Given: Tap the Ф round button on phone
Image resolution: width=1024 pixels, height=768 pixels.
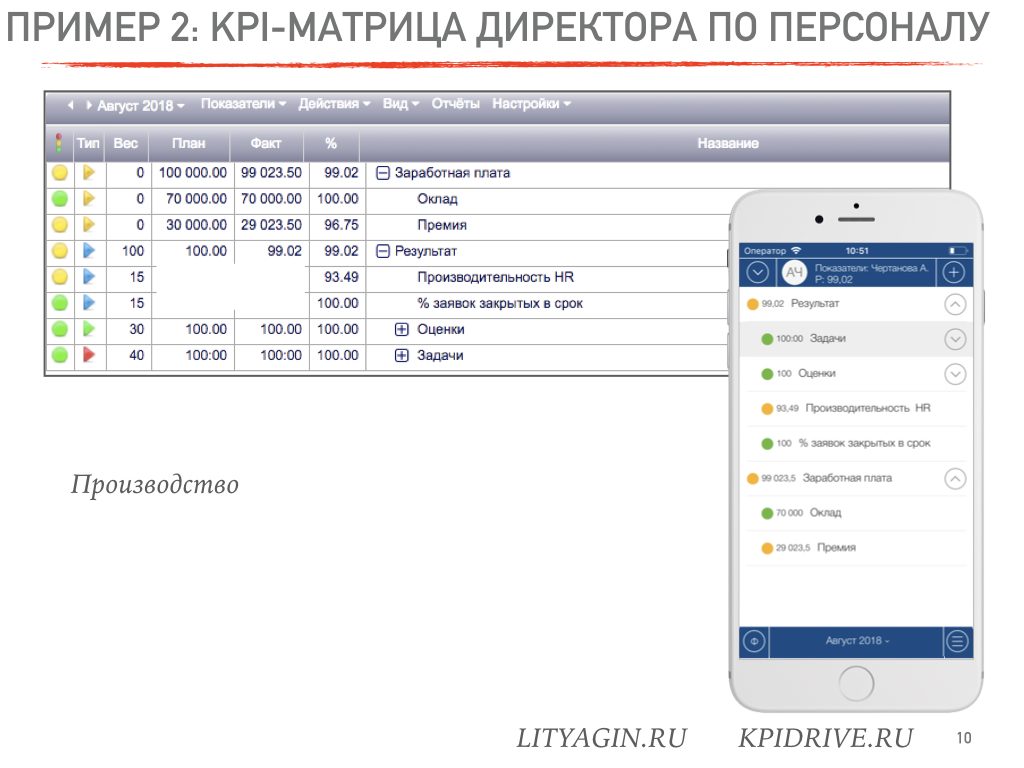Looking at the screenshot, I should pos(754,642).
